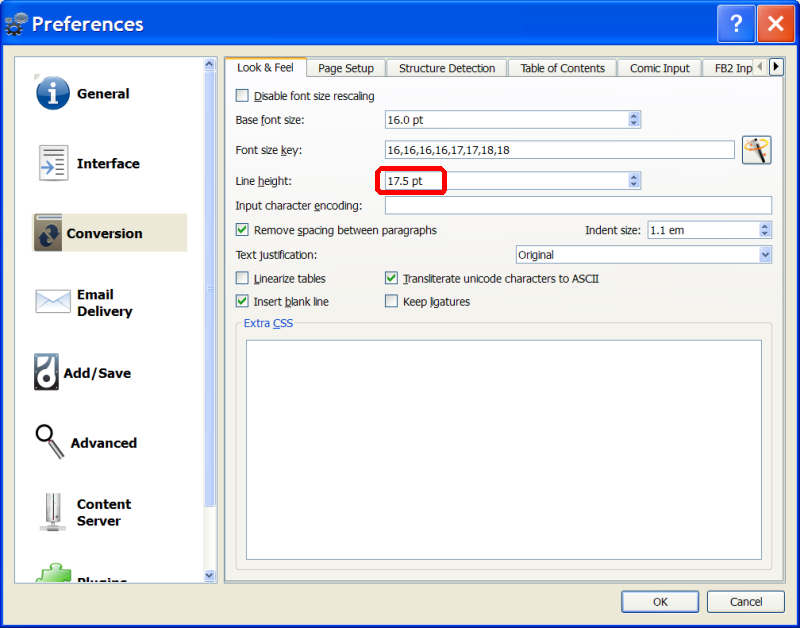Increase the Base font size value
Viewport: 800px width, 628px height.
tap(634, 116)
